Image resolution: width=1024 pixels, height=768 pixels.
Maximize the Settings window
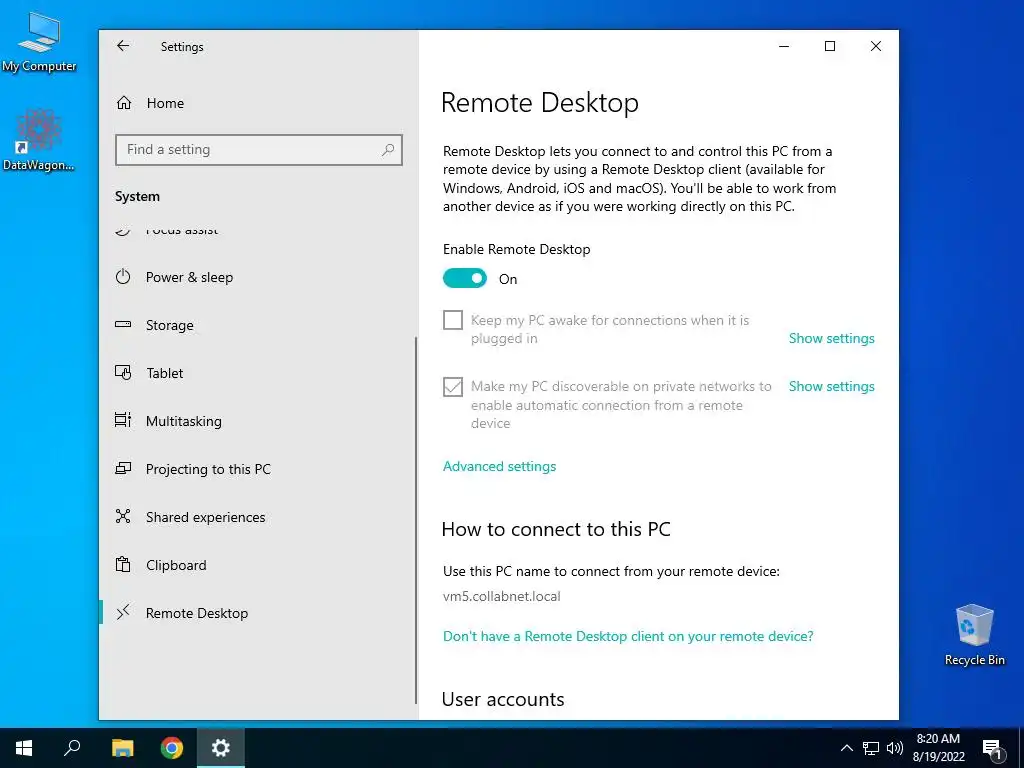pyautogui.click(x=830, y=46)
